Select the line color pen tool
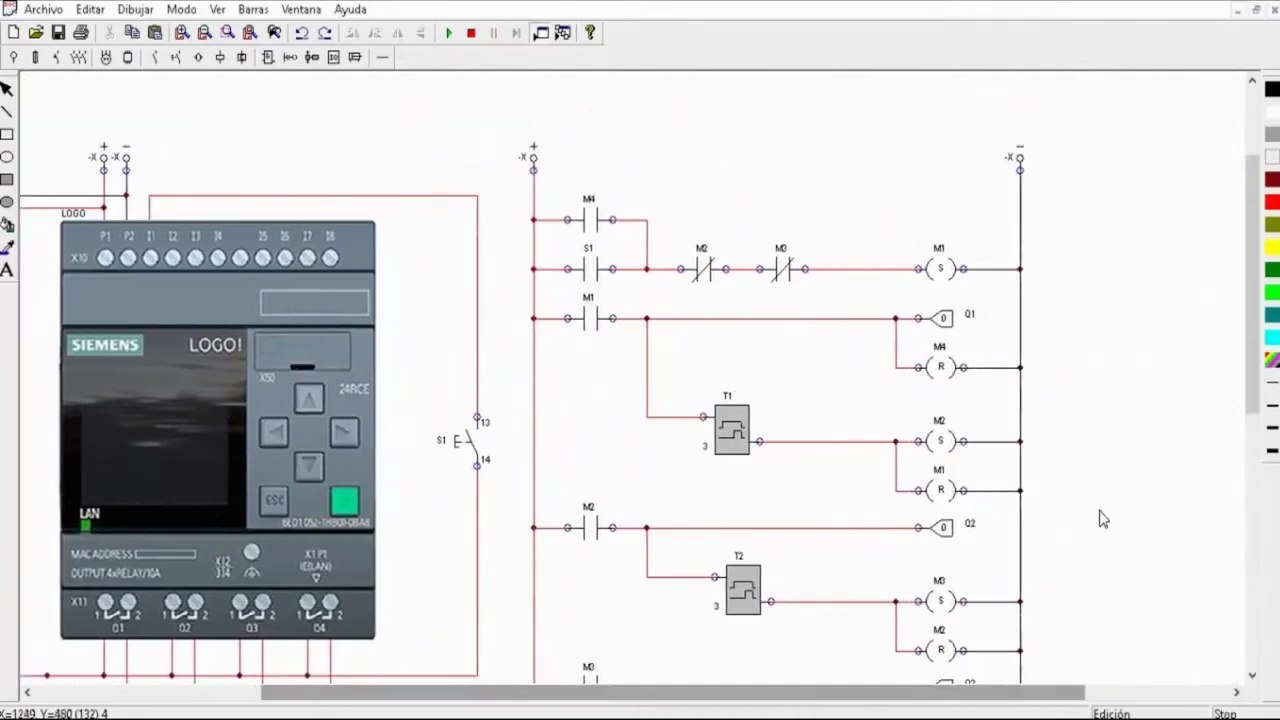The width and height of the screenshot is (1280, 720). tap(7, 247)
